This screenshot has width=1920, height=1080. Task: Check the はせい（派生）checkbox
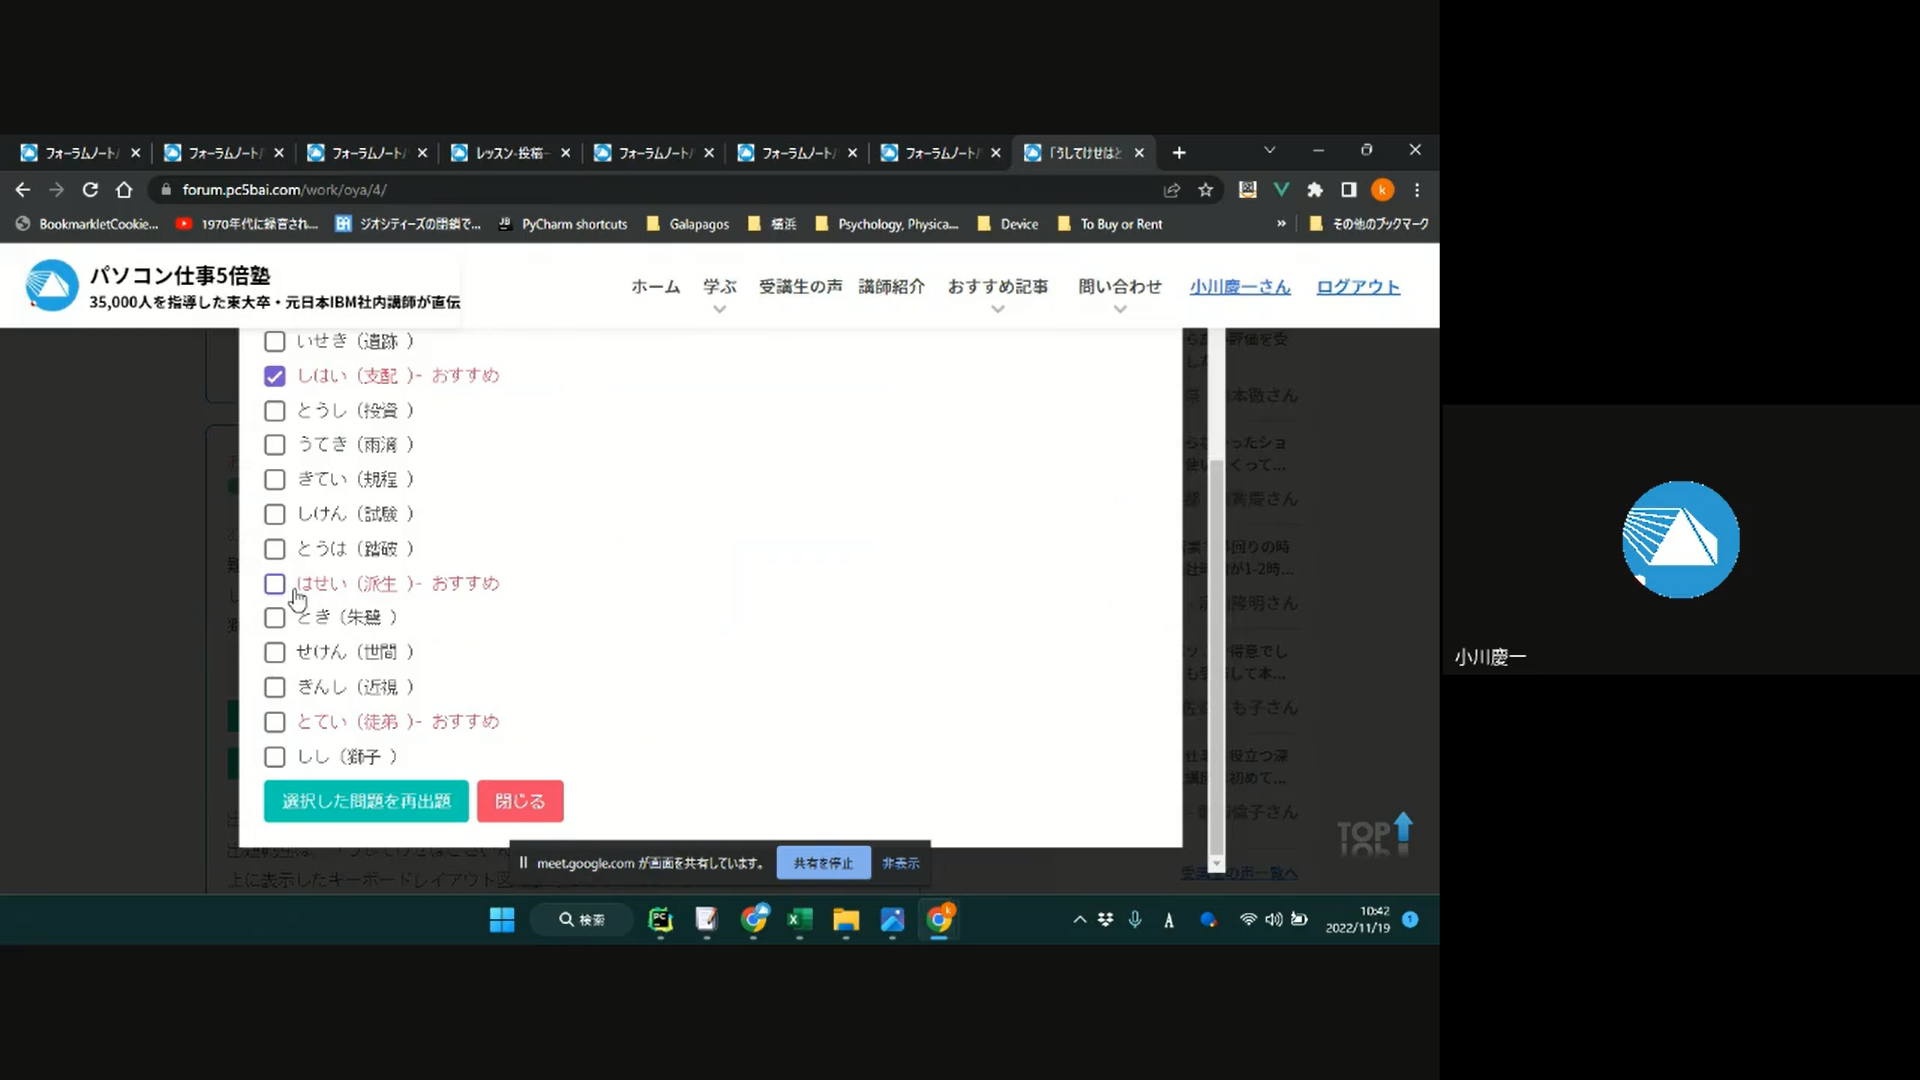point(275,584)
